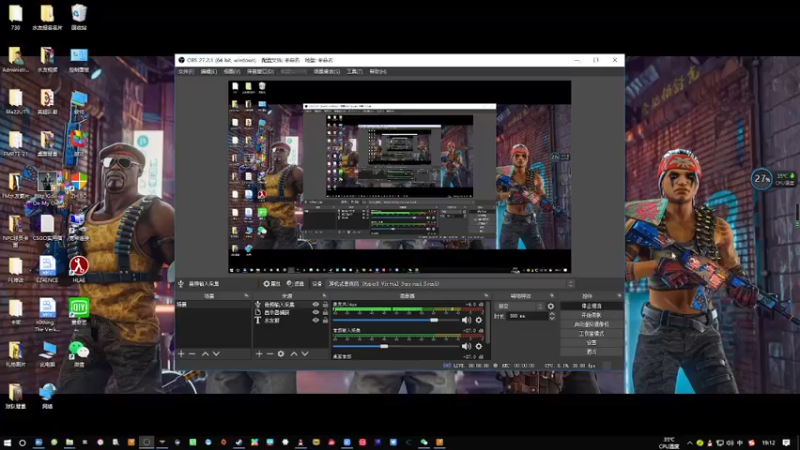Increase the transition duration with the up arrow
800x450 pixels.
(x=552, y=314)
